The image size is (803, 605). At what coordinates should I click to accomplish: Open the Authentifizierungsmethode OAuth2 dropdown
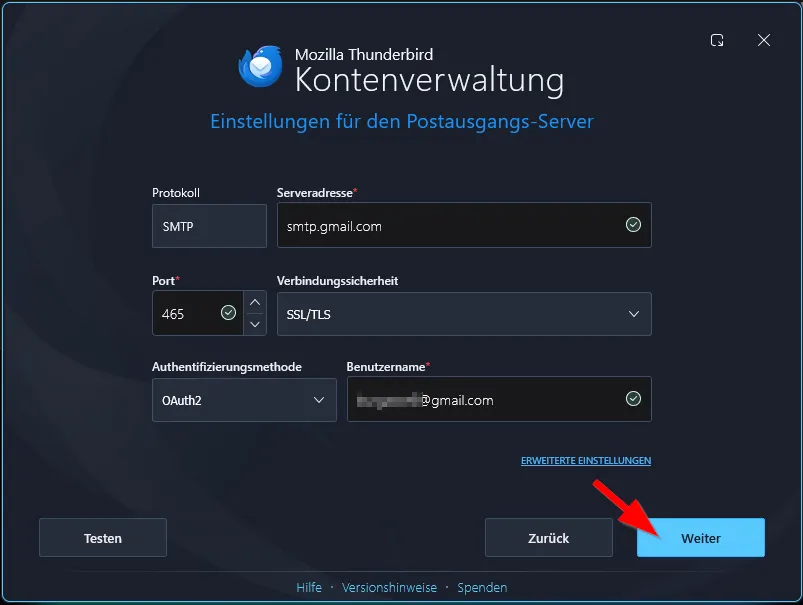[x=244, y=400]
